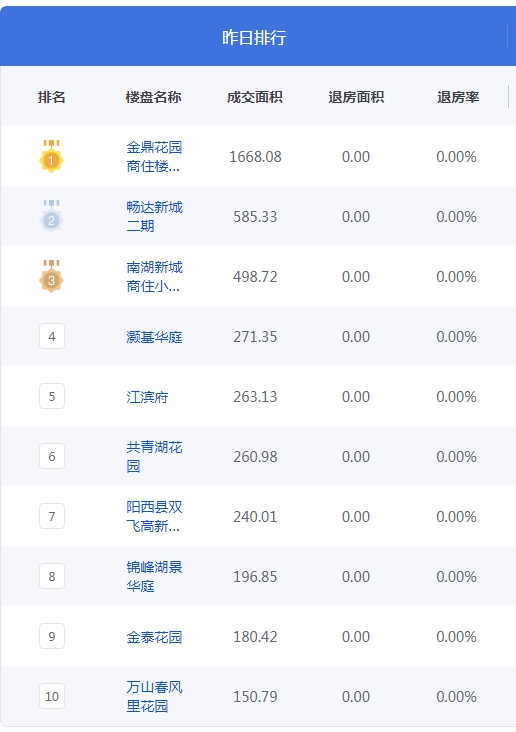Select the rank 4 number badge

click(x=52, y=336)
